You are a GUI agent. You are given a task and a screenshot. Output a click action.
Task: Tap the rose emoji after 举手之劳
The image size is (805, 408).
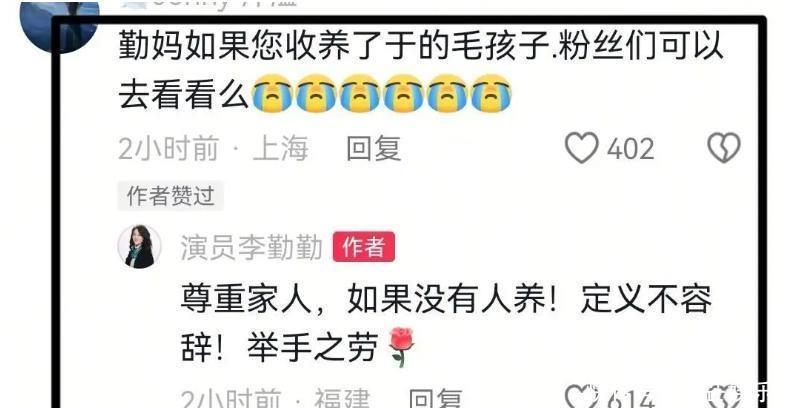pos(401,347)
